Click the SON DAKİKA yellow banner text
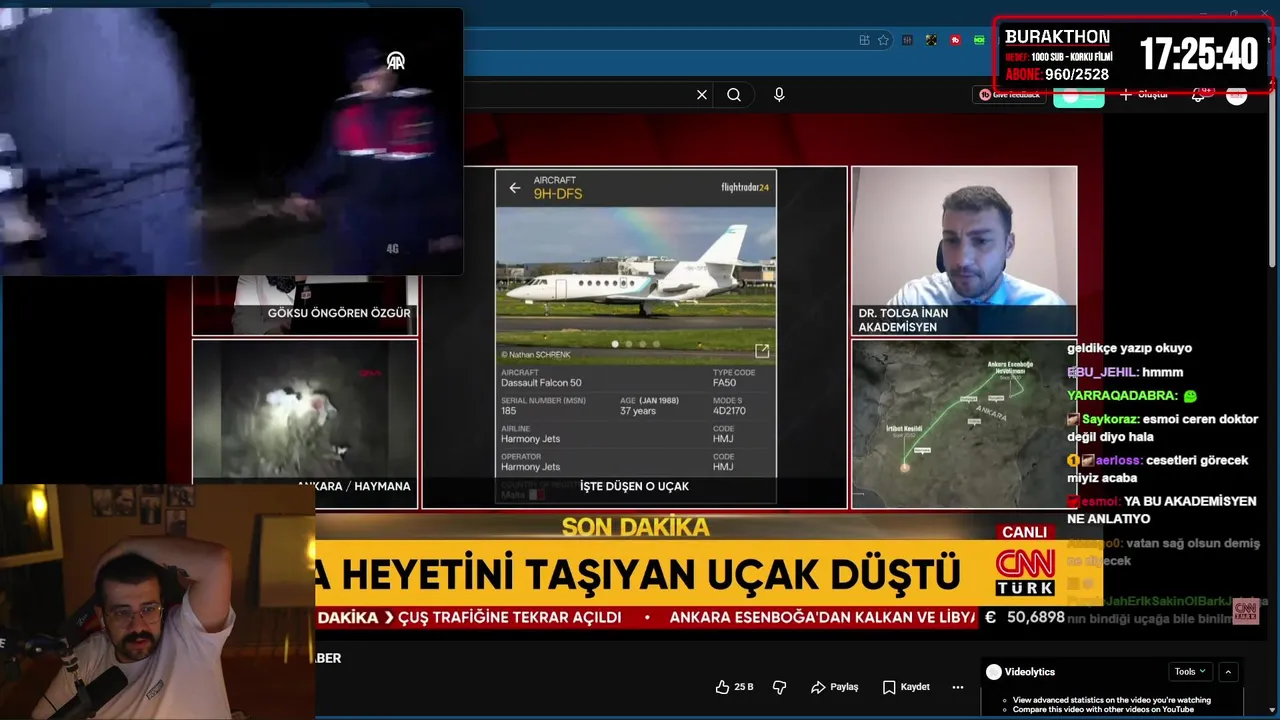This screenshot has height=720, width=1280. 635,527
